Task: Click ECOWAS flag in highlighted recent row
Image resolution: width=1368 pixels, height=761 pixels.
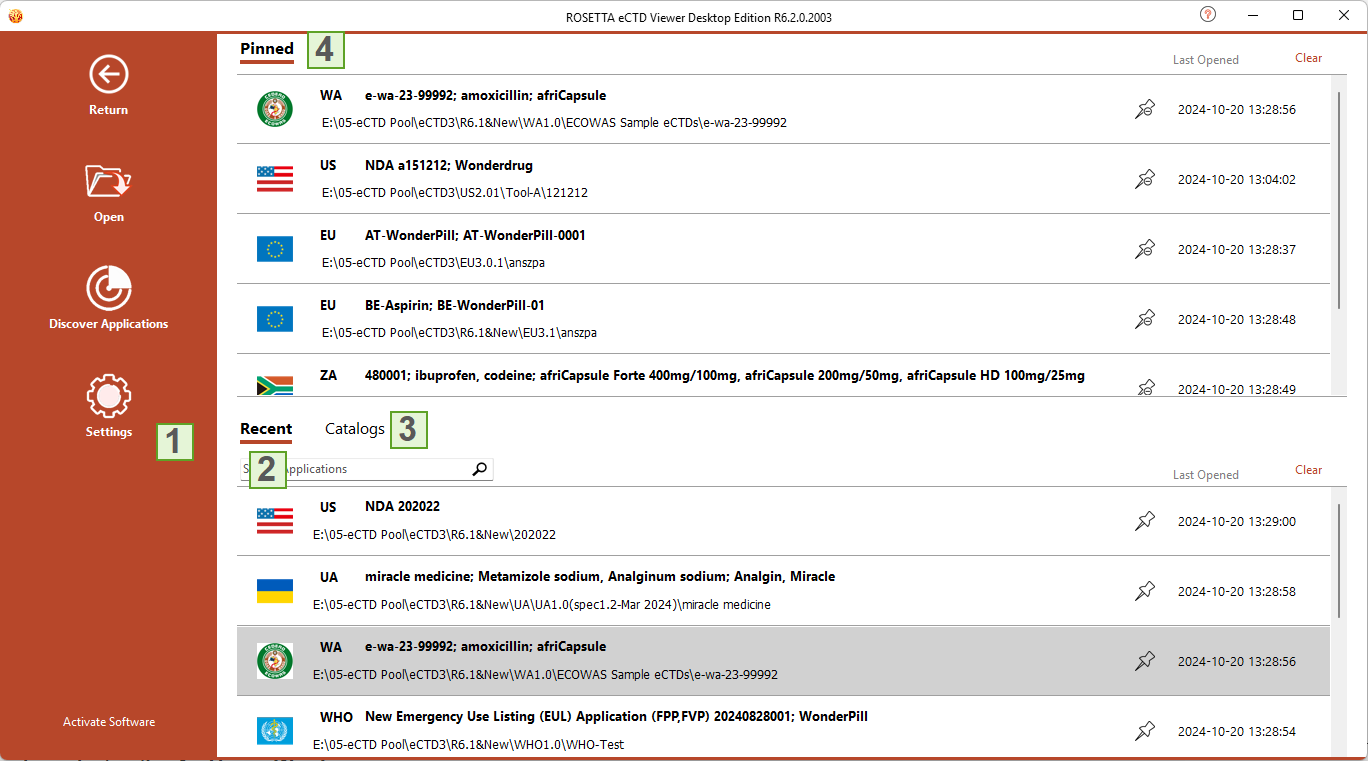Action: (x=275, y=661)
